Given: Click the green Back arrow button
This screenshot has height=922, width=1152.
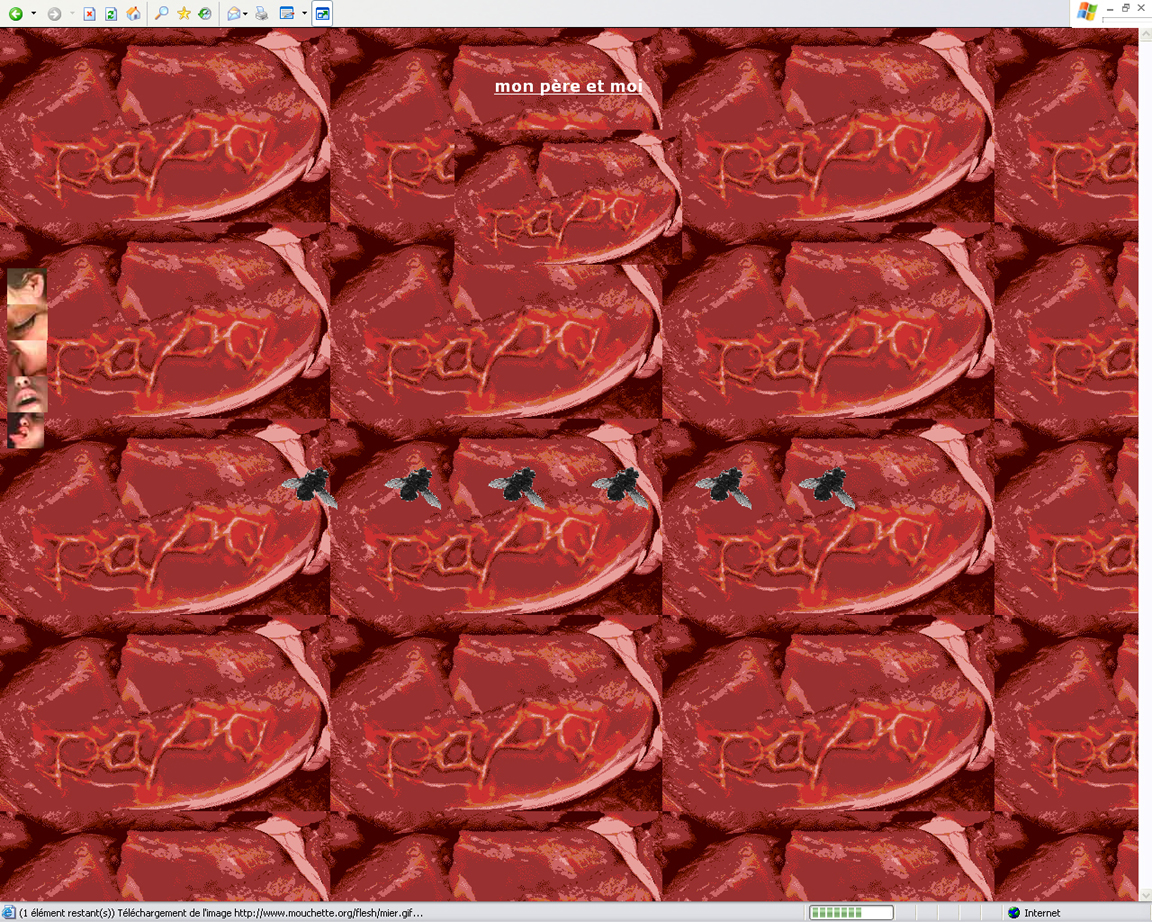Looking at the screenshot, I should [x=15, y=14].
